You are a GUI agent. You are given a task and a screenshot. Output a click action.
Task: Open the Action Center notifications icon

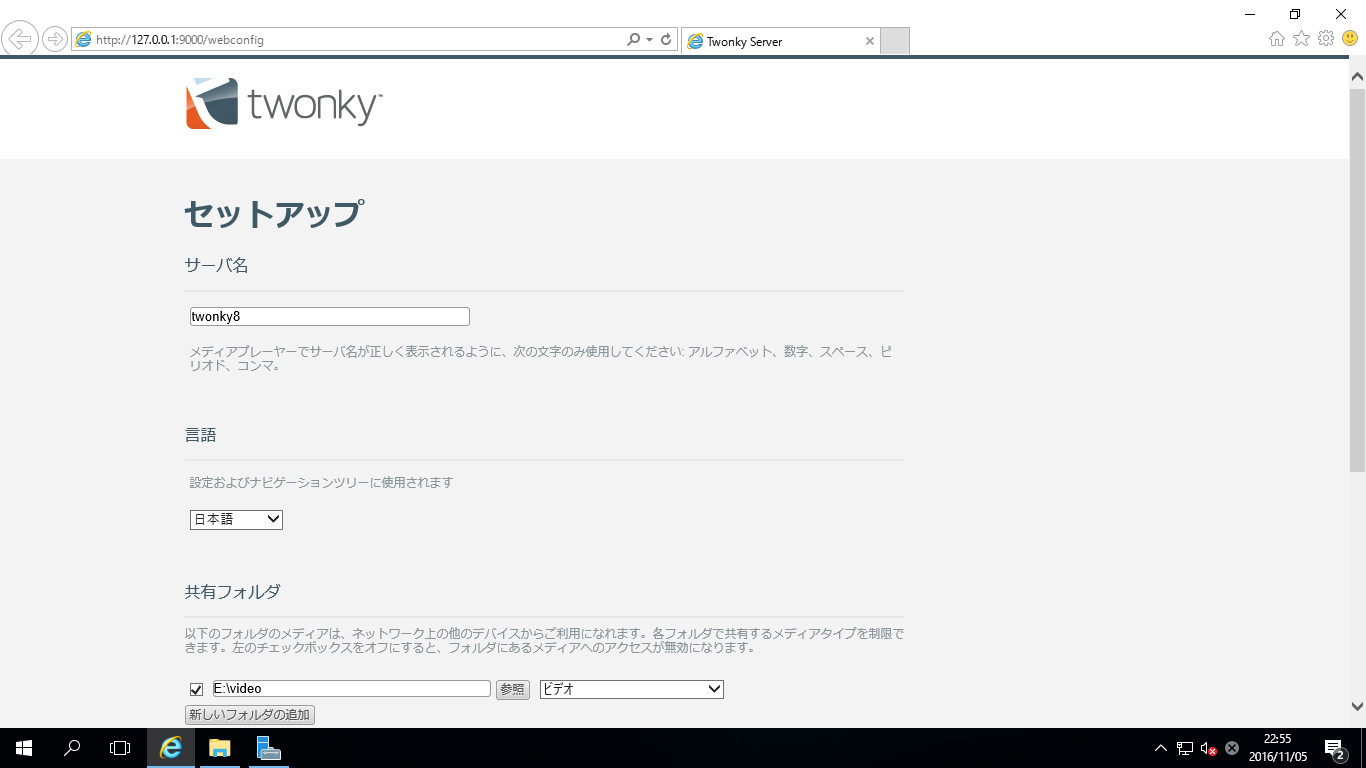(1335, 748)
